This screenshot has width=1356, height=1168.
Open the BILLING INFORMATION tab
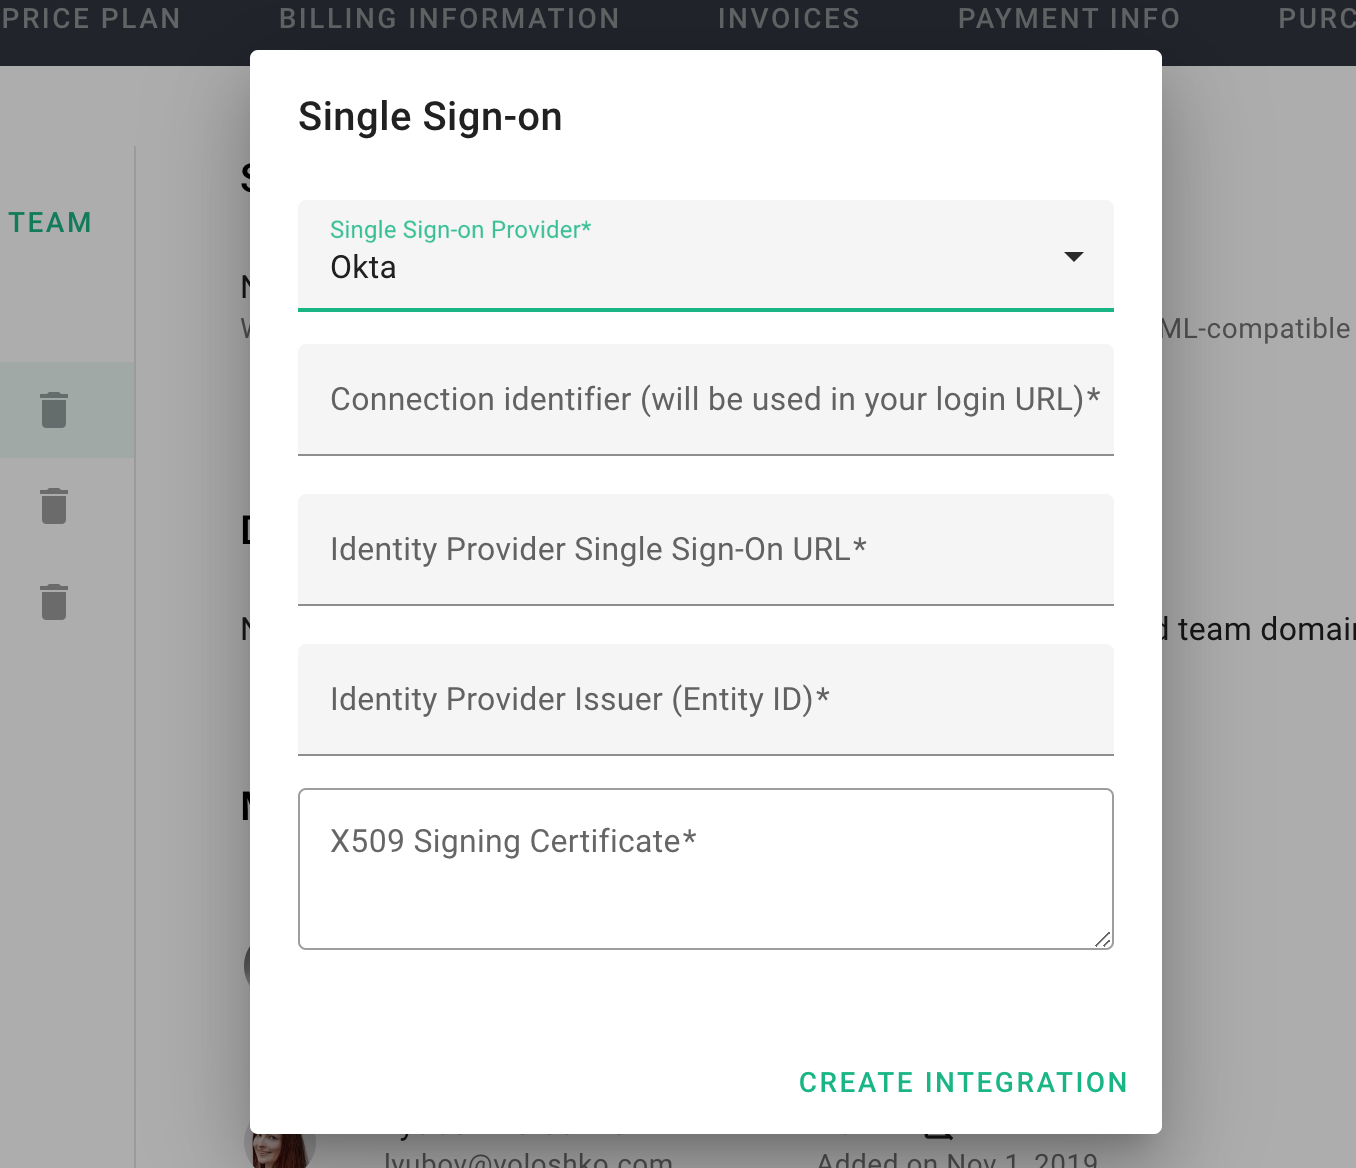[x=449, y=19]
